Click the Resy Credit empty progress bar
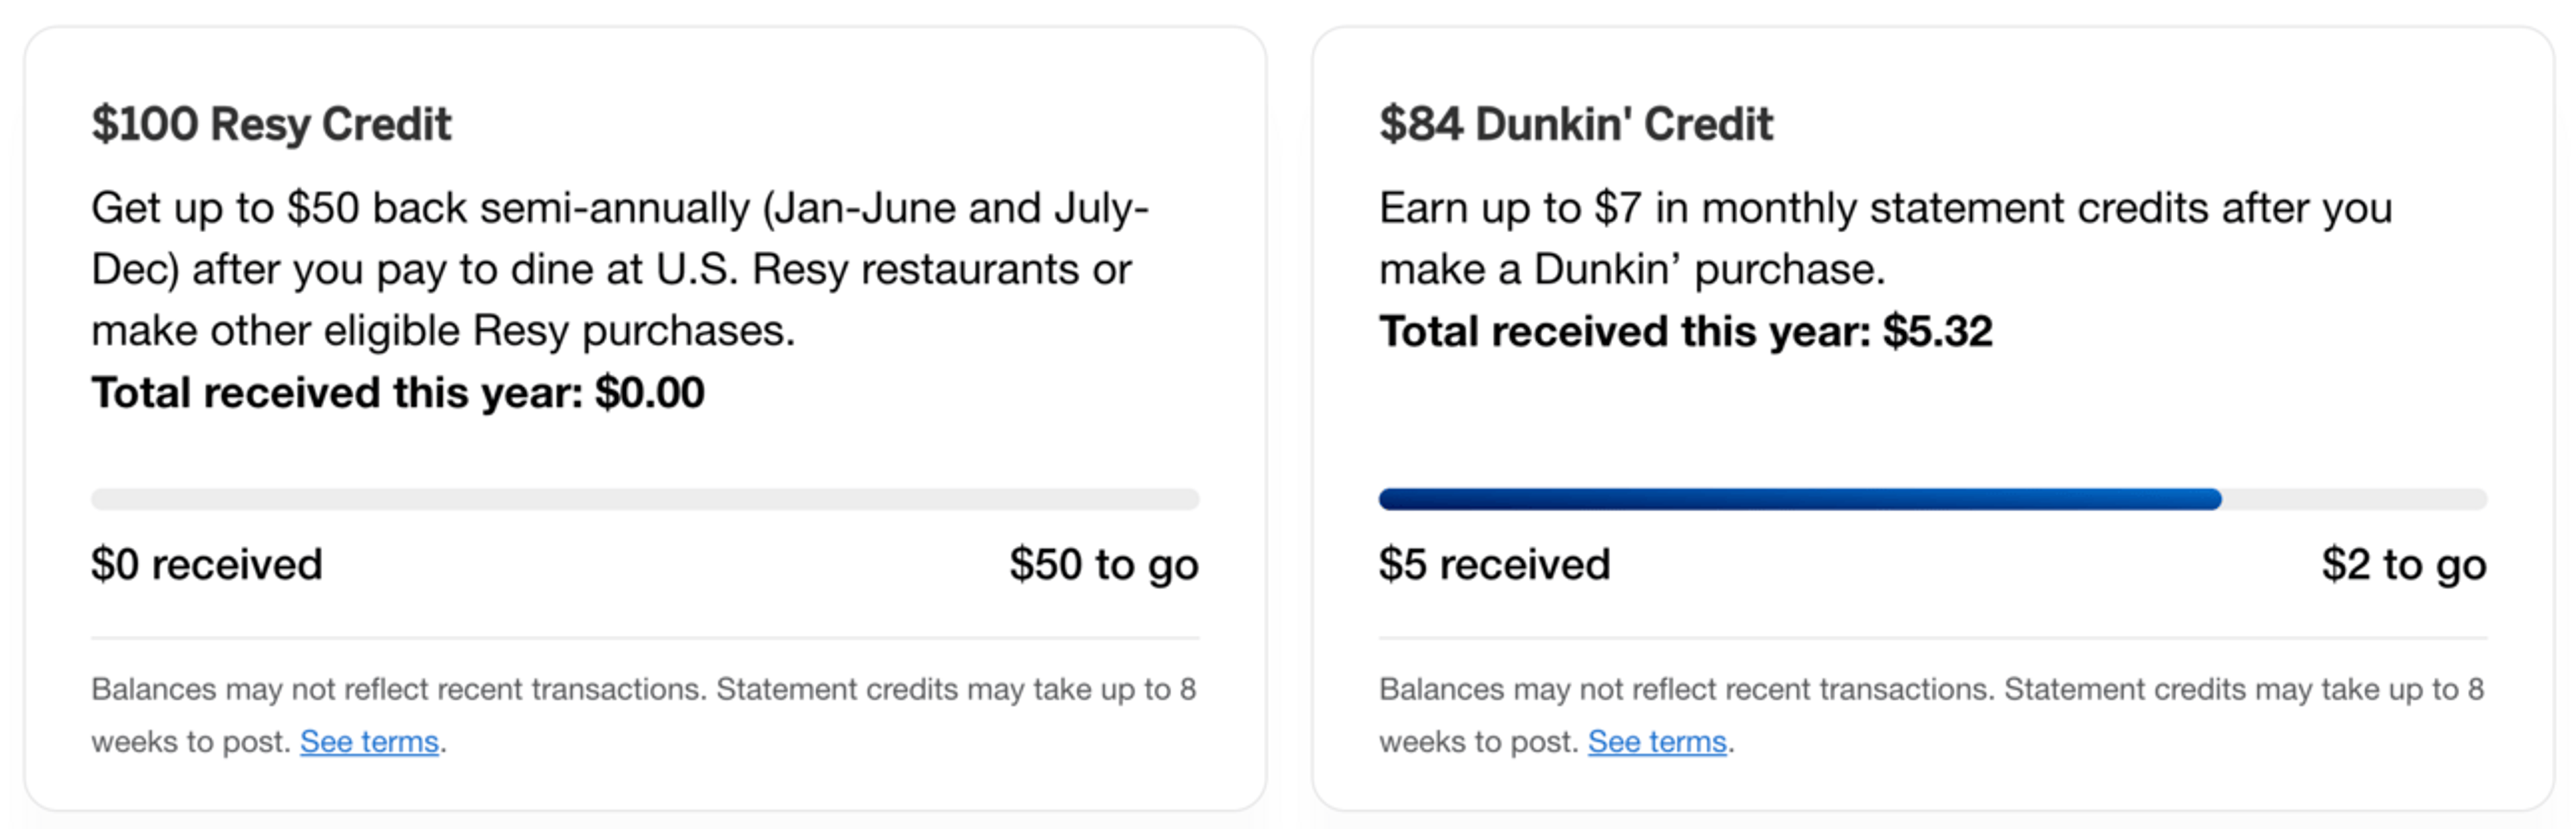 645,499
